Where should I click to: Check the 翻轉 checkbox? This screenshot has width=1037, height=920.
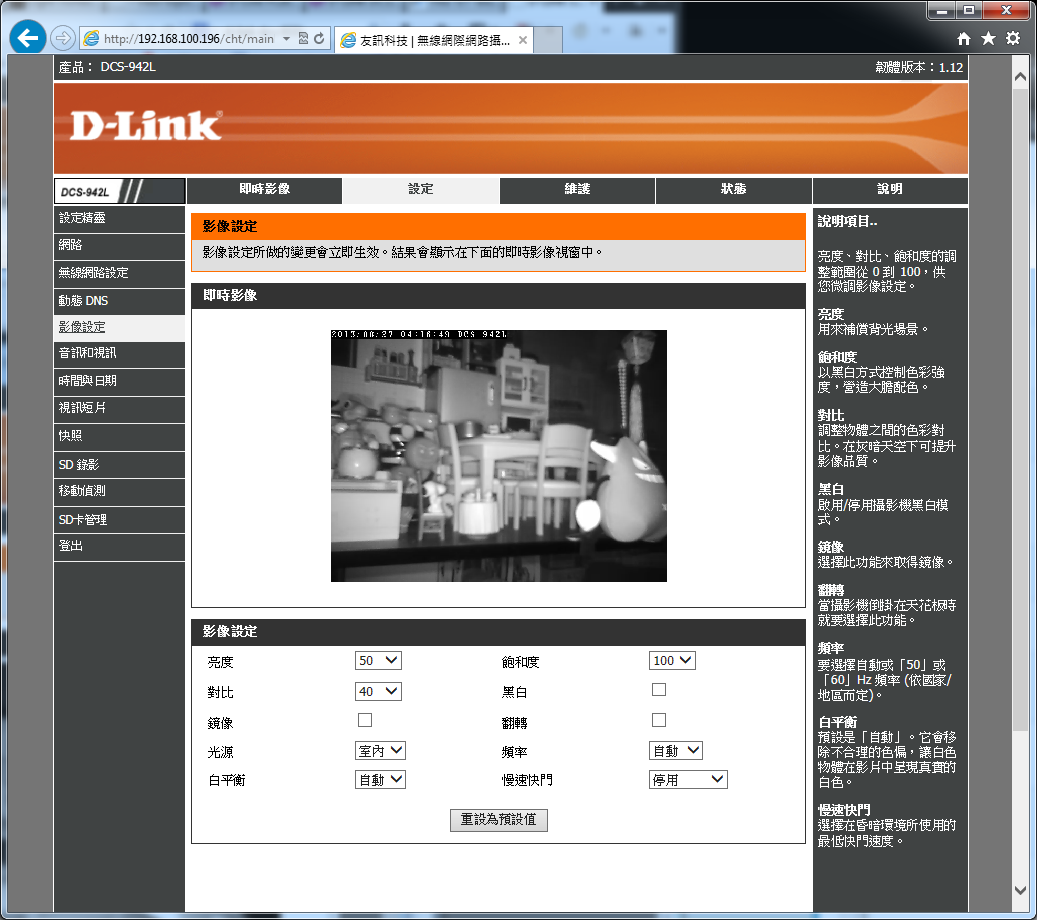(x=659, y=720)
